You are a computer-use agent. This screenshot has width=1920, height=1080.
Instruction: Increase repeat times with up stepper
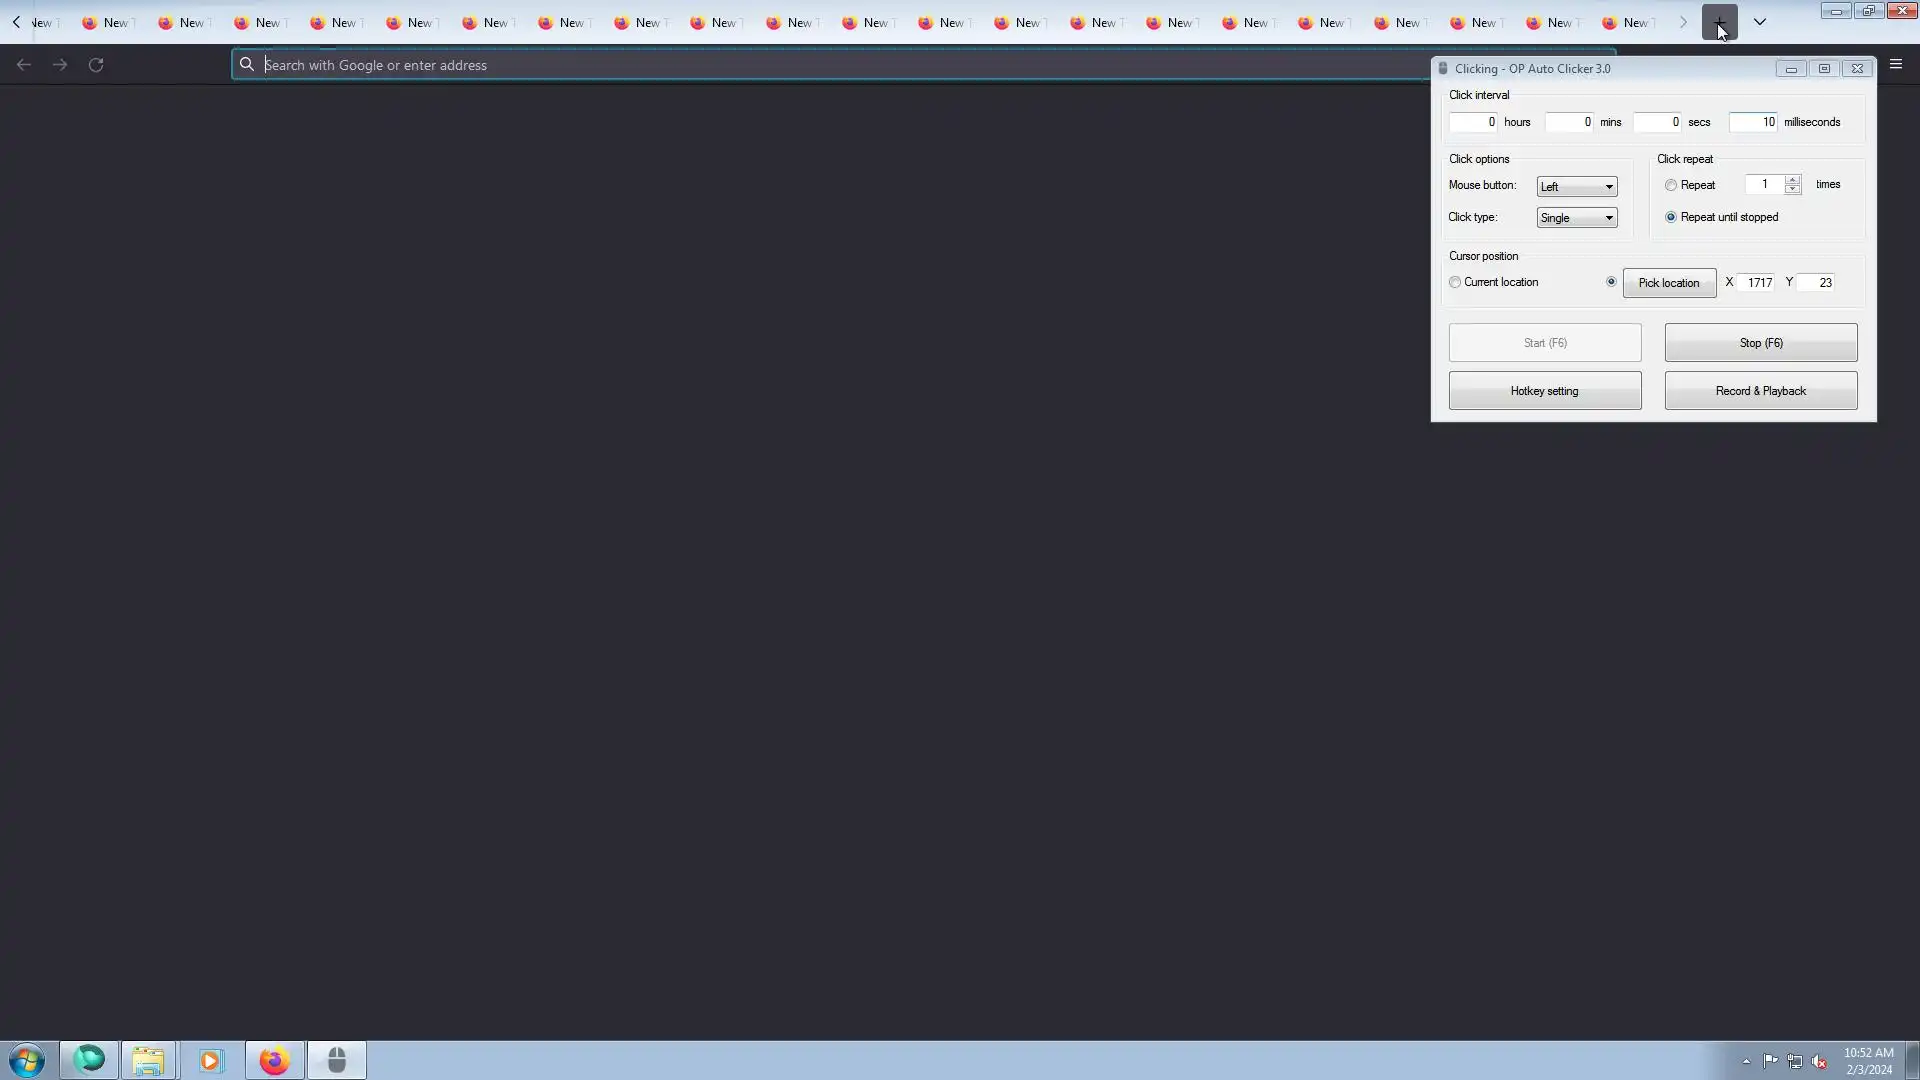point(1792,180)
